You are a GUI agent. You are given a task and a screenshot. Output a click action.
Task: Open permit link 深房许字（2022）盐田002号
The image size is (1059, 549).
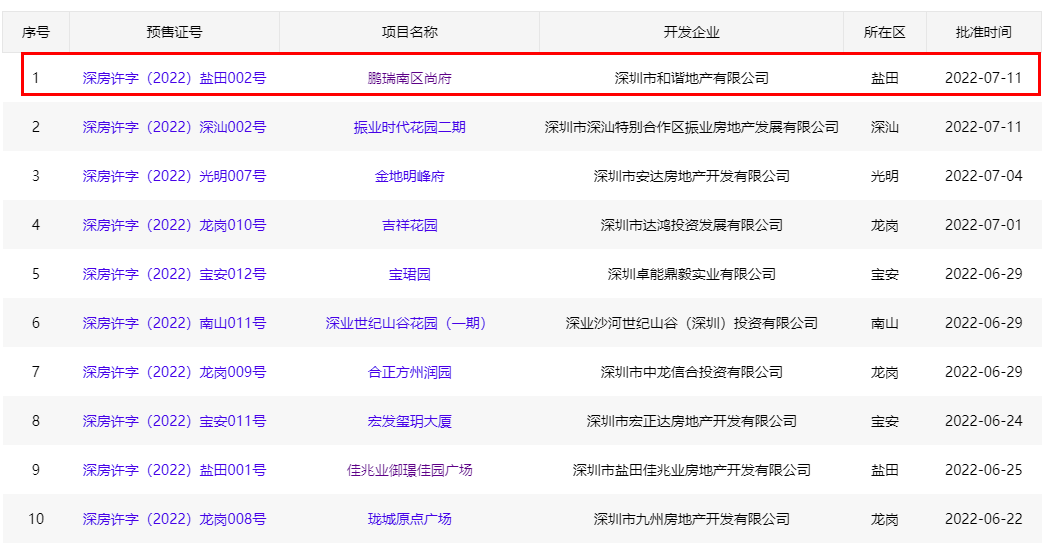point(174,78)
